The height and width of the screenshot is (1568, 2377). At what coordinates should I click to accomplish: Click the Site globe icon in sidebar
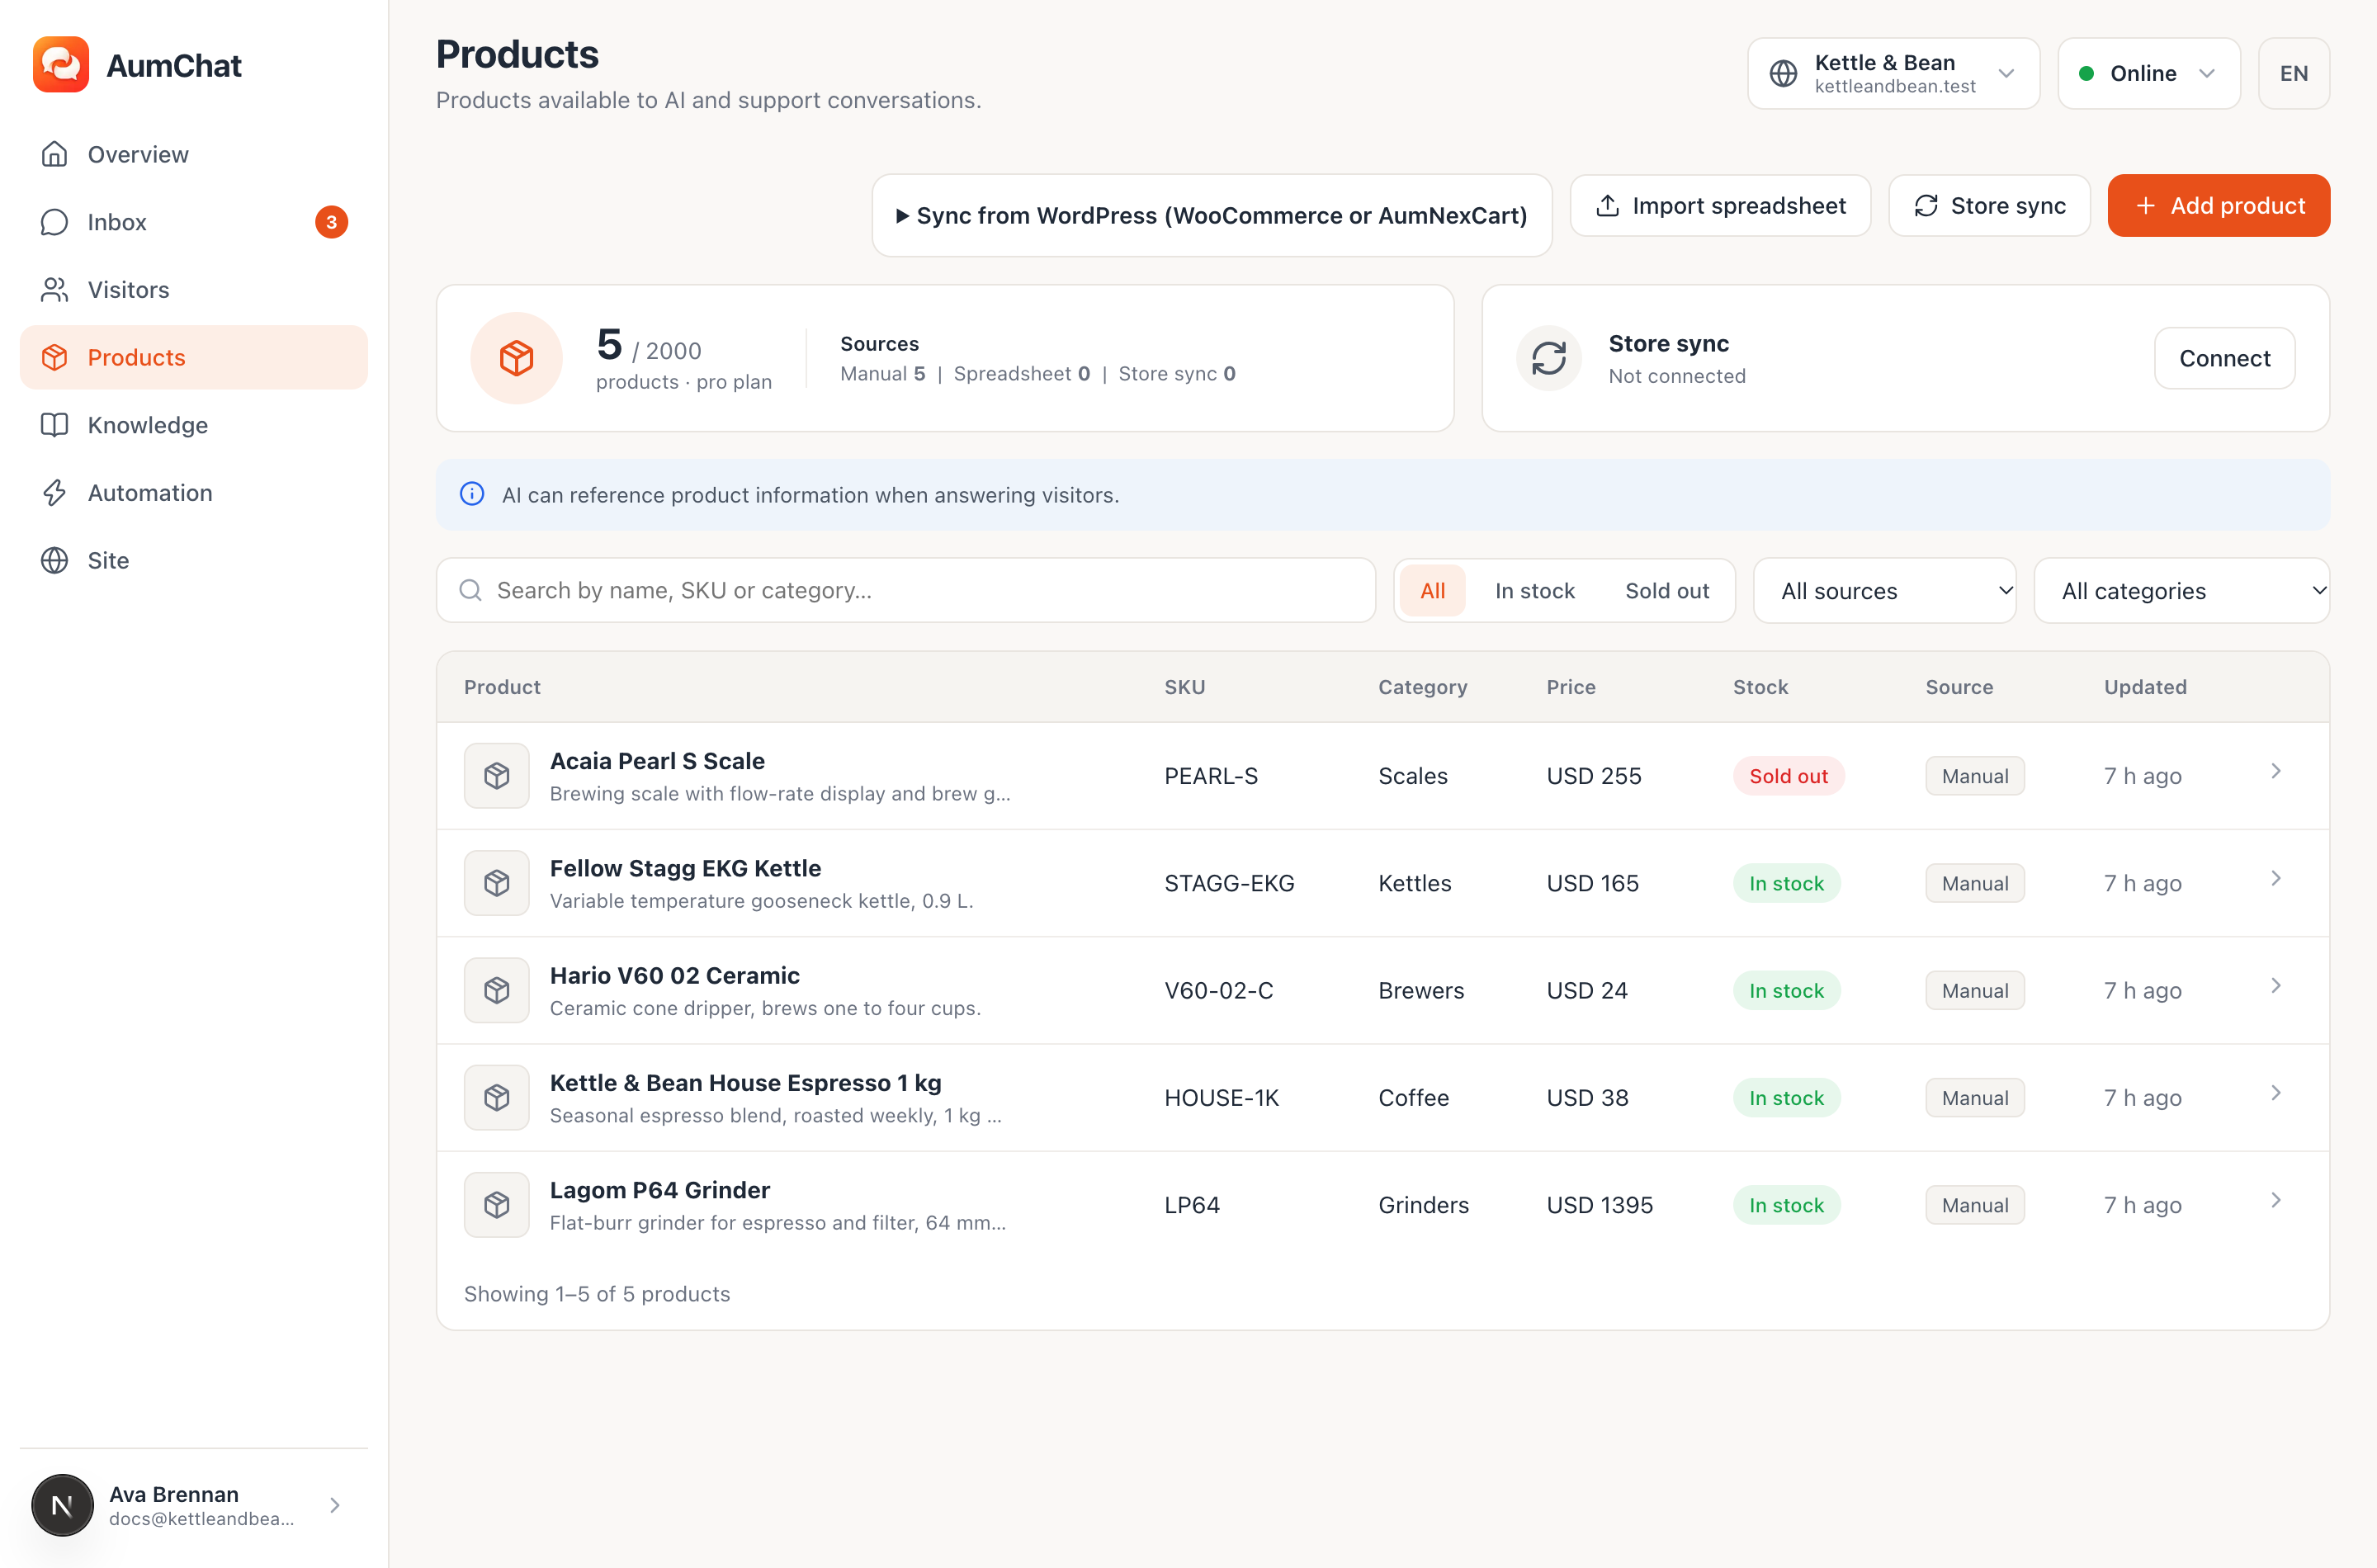click(55, 560)
